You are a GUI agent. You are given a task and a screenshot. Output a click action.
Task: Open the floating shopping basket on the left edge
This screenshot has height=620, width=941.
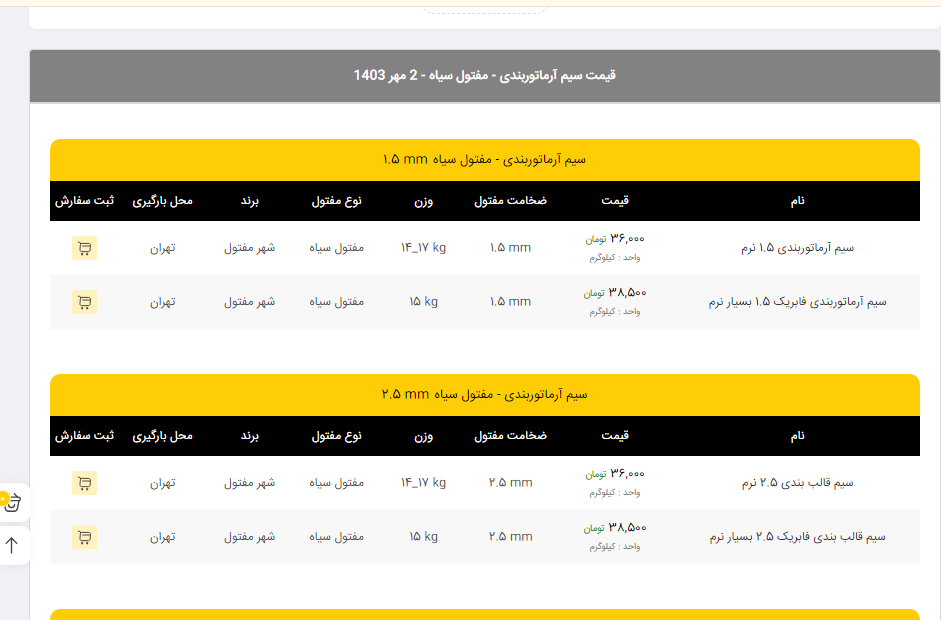12,502
